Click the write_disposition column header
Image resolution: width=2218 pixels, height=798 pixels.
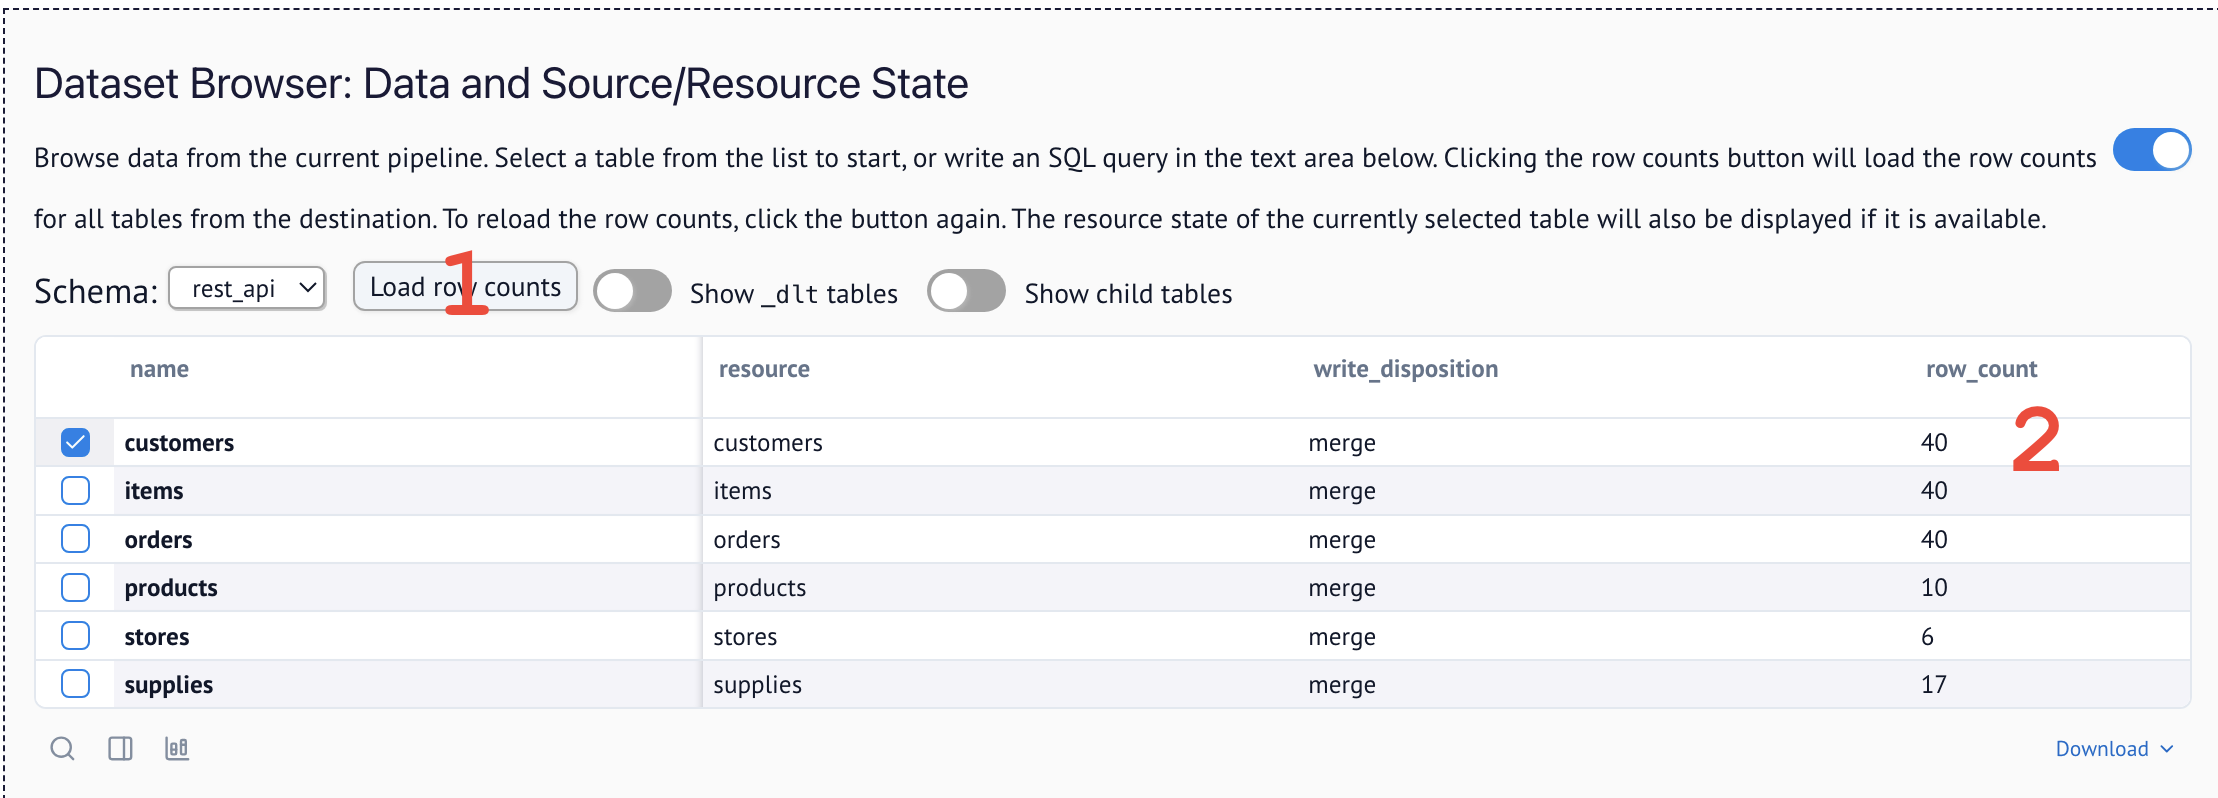1404,368
